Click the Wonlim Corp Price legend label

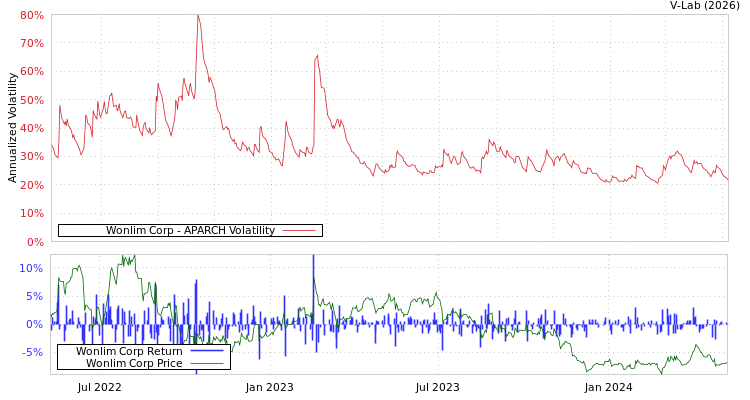[134, 363]
